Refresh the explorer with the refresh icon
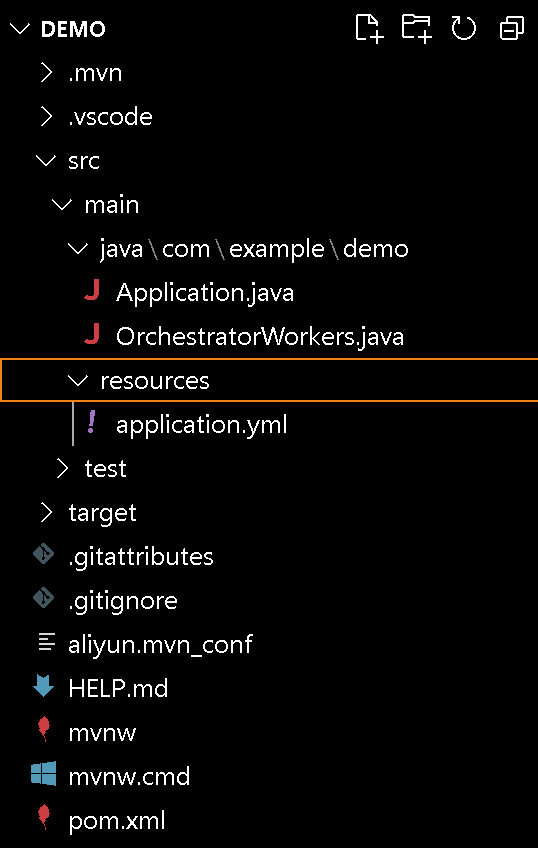The width and height of the screenshot is (538, 848). 463,28
